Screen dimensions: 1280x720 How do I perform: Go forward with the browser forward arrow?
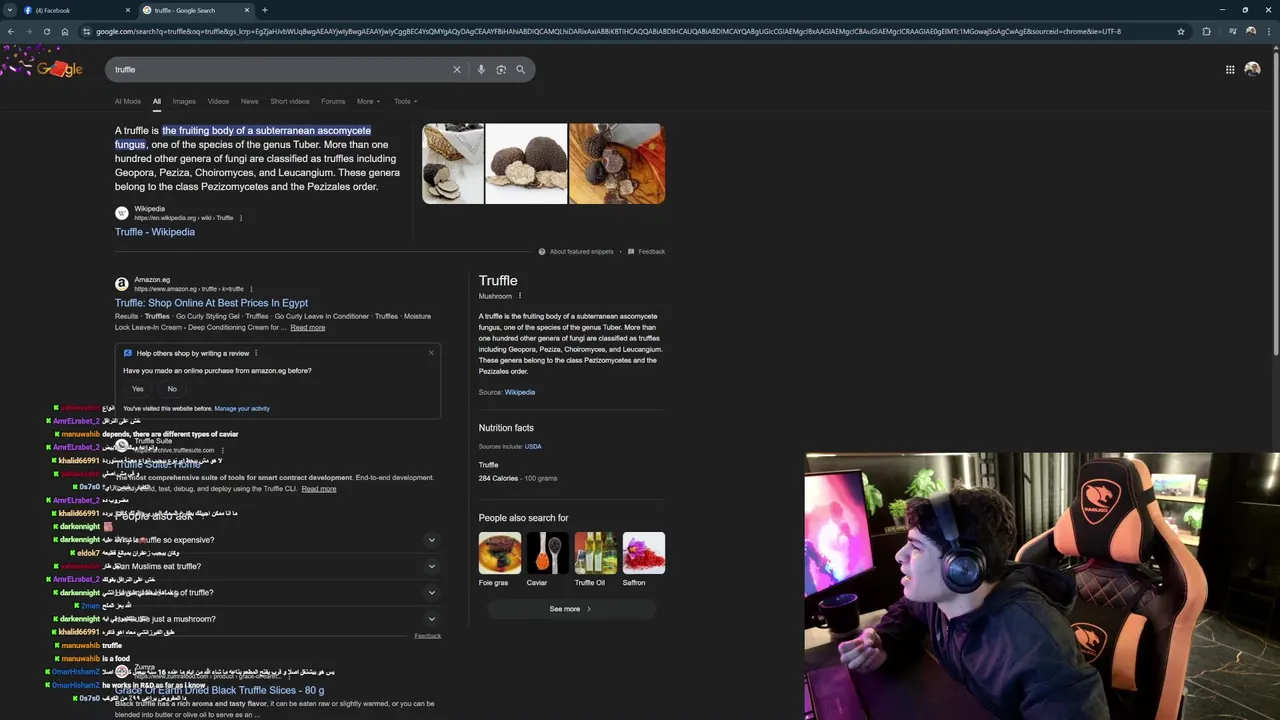coord(28,31)
